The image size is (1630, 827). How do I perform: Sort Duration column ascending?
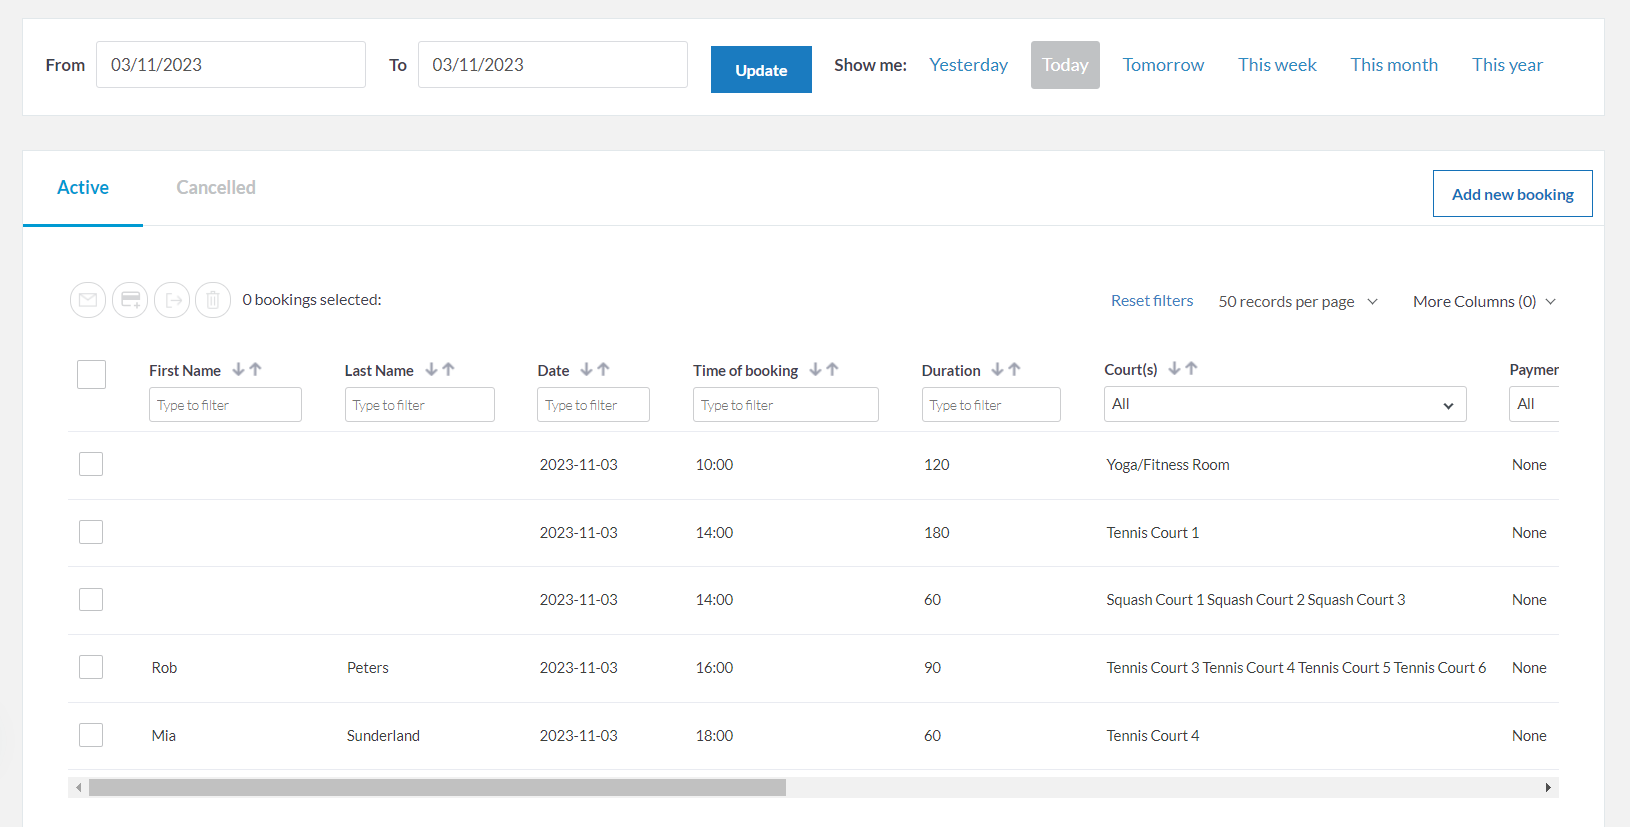click(x=1015, y=370)
